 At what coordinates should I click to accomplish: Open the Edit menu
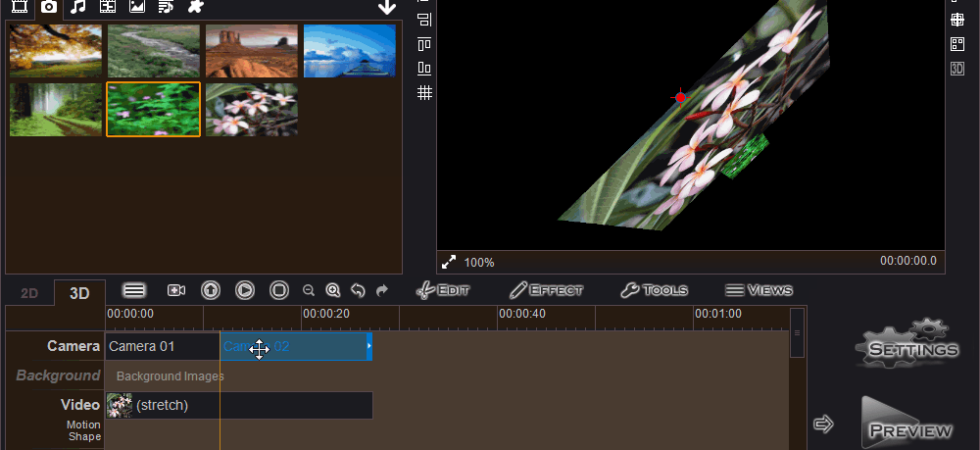442,290
